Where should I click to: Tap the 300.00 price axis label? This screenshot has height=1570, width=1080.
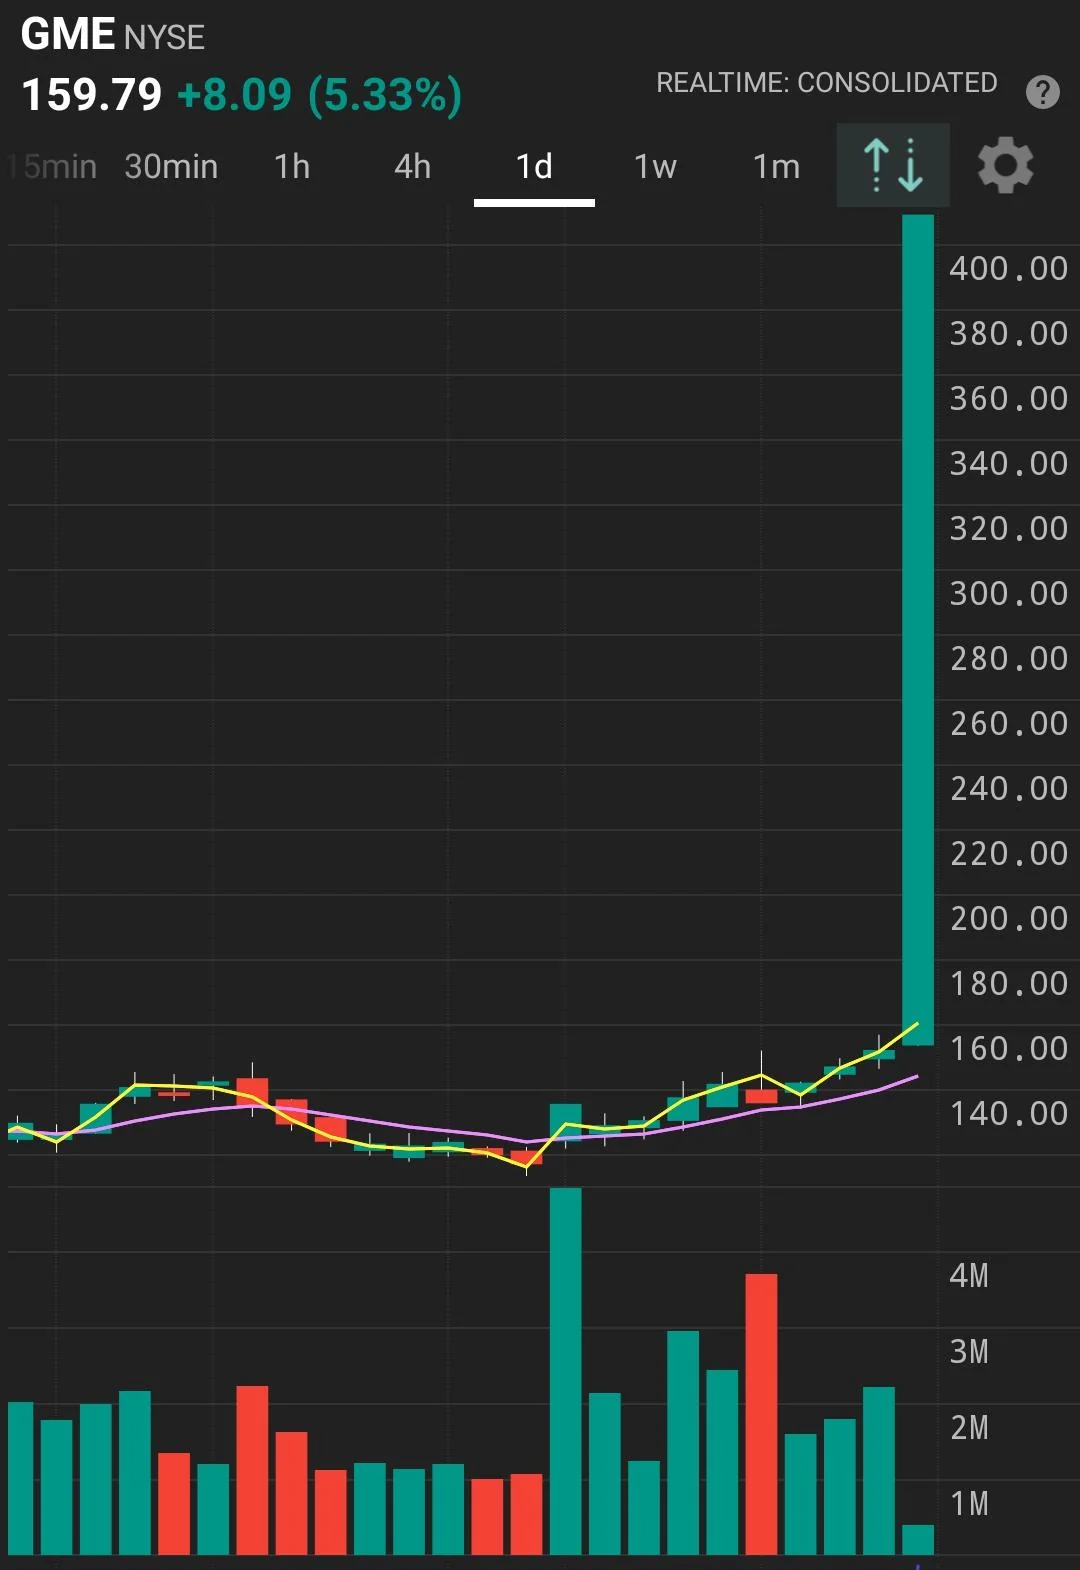1009,593
